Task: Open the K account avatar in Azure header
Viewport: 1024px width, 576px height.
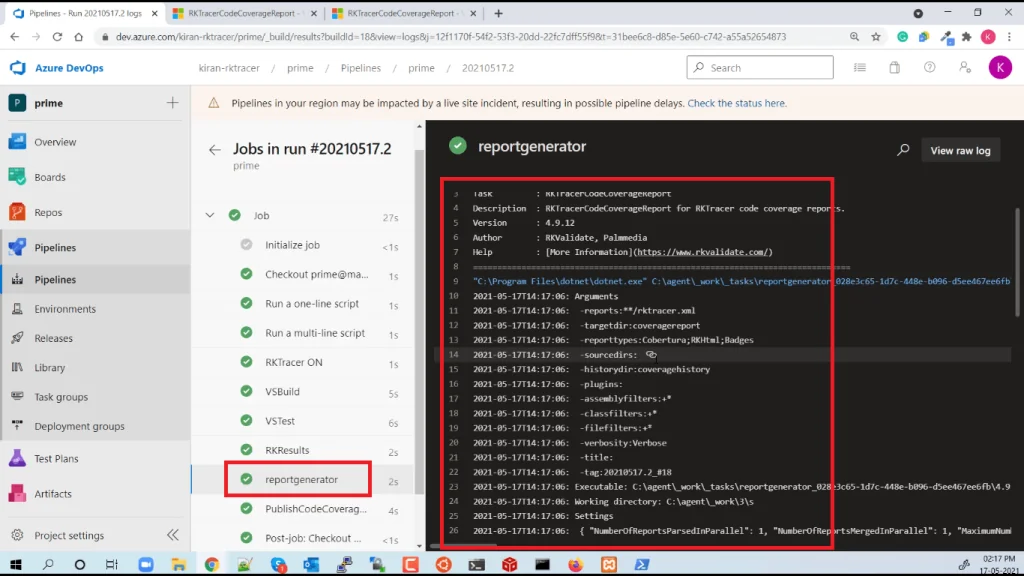Action: [x=1000, y=67]
